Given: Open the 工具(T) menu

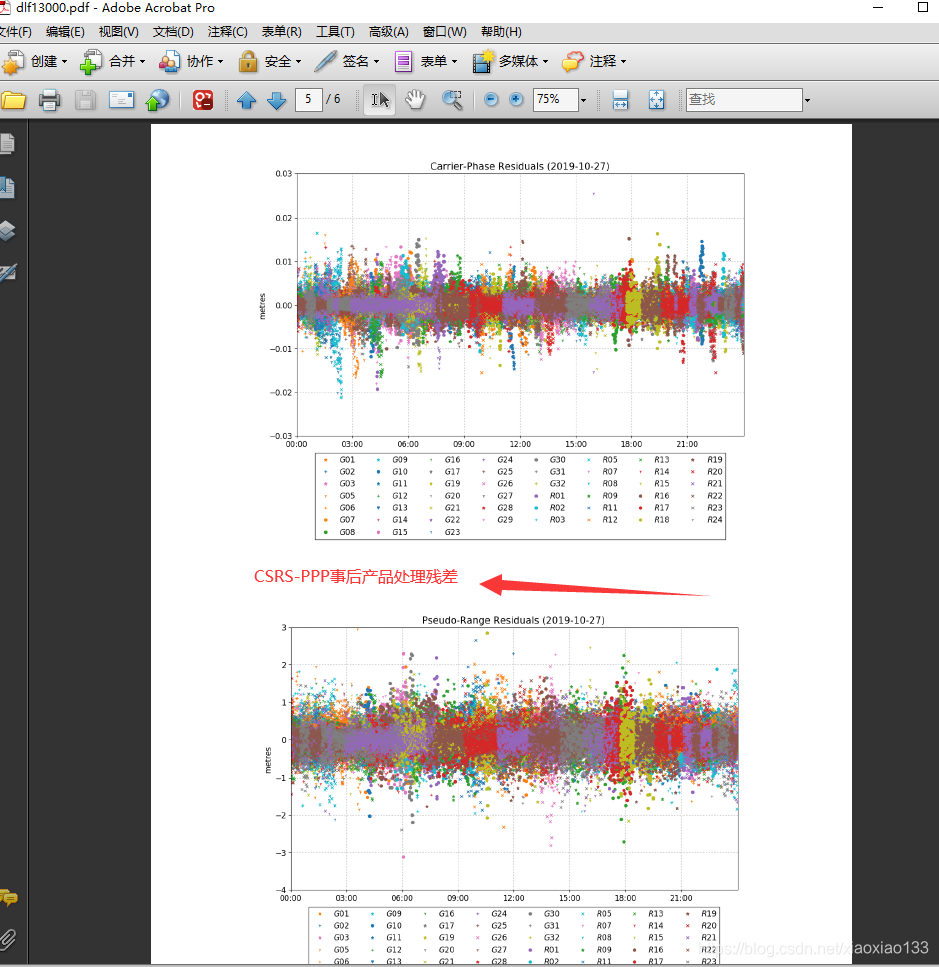Looking at the screenshot, I should click(x=335, y=31).
